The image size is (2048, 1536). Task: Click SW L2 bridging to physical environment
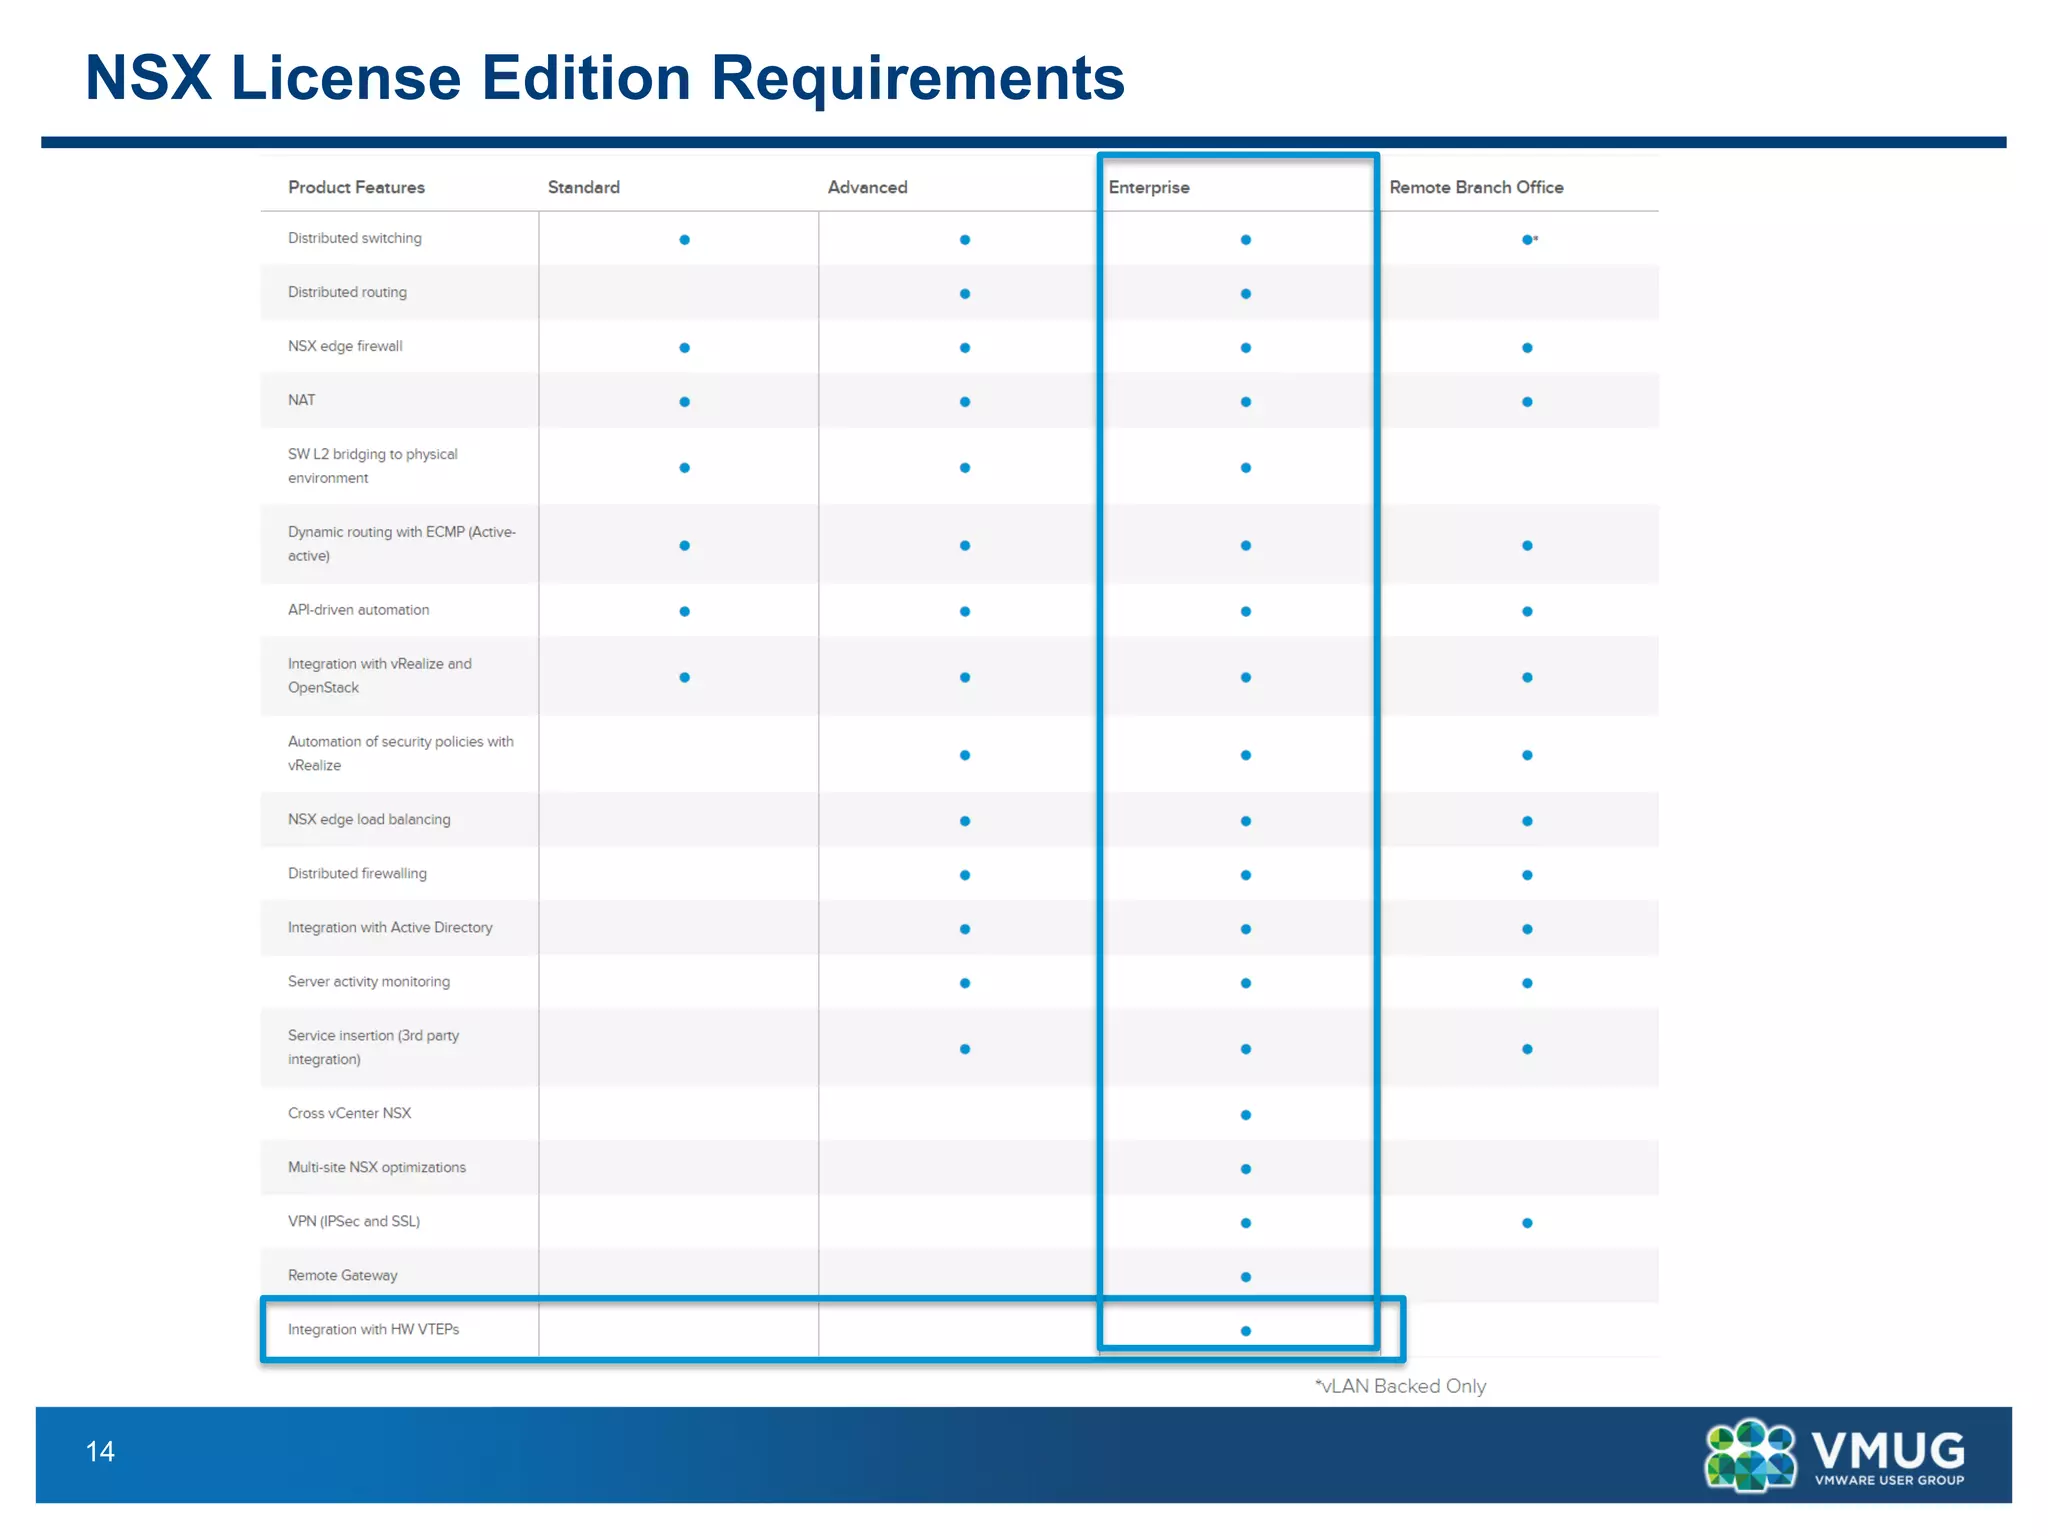point(373,466)
